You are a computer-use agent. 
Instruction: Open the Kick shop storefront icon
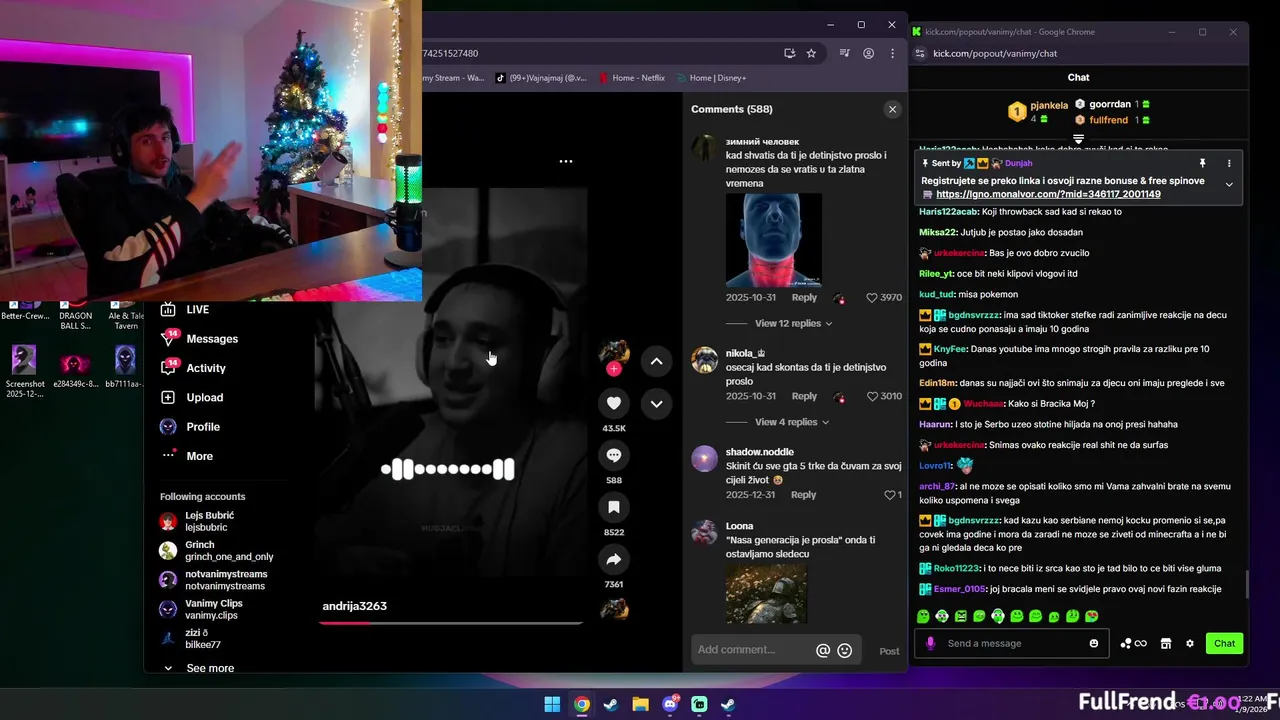coord(1166,643)
